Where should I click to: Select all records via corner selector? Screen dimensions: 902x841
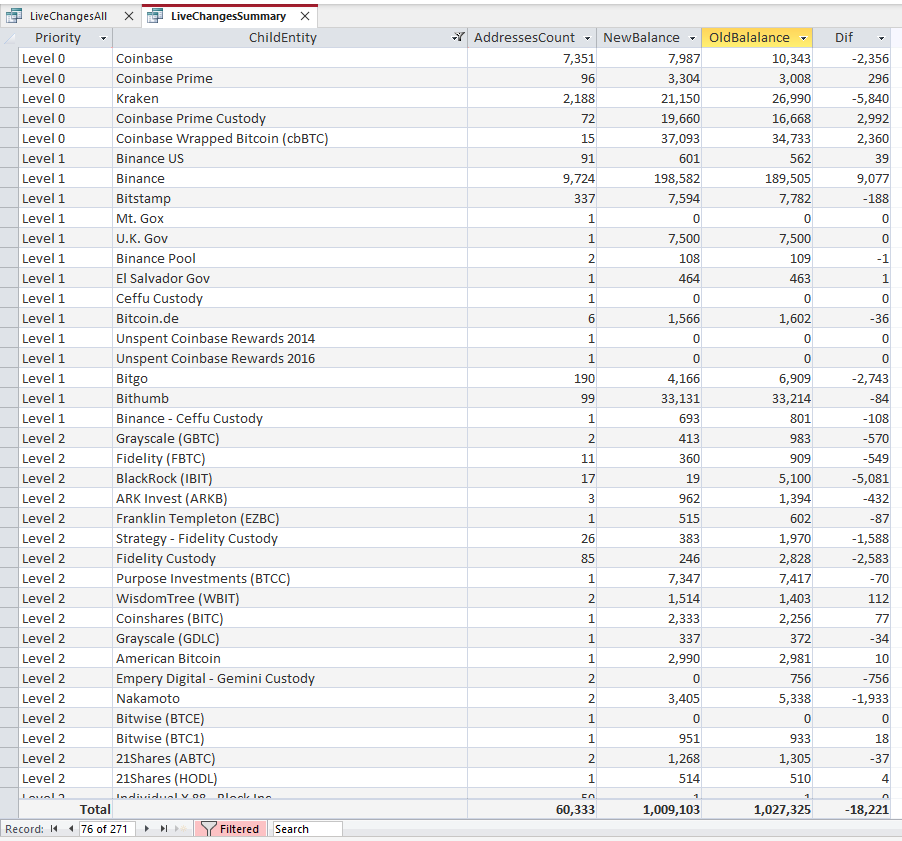click(9, 38)
